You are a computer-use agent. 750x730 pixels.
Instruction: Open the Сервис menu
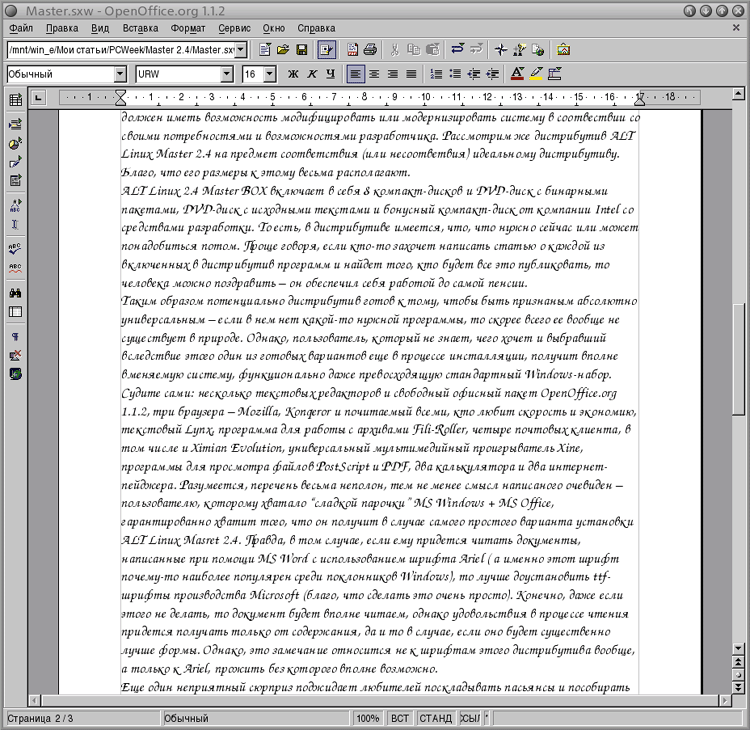tap(234, 28)
